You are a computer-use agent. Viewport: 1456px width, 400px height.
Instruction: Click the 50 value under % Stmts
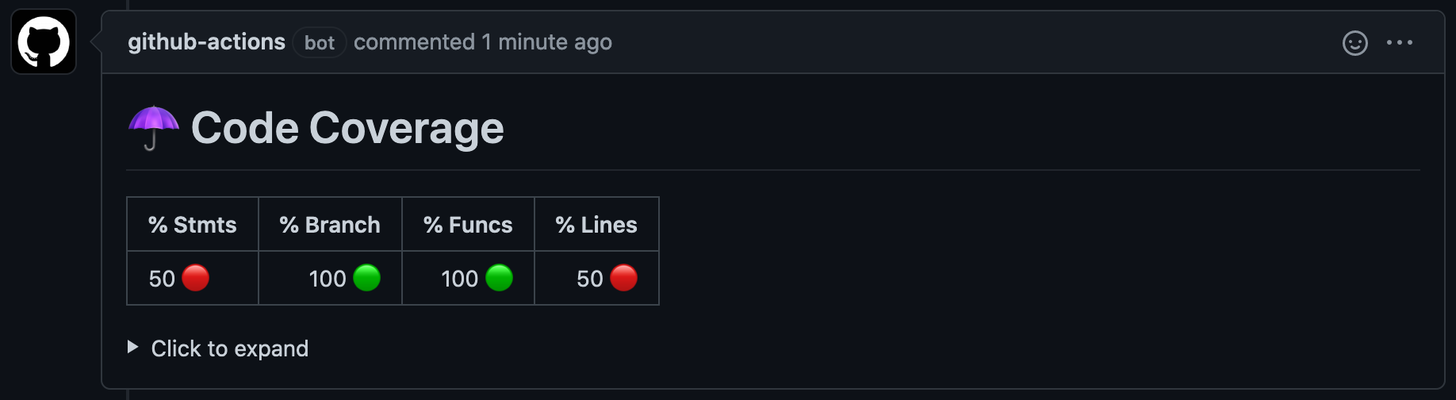click(162, 279)
